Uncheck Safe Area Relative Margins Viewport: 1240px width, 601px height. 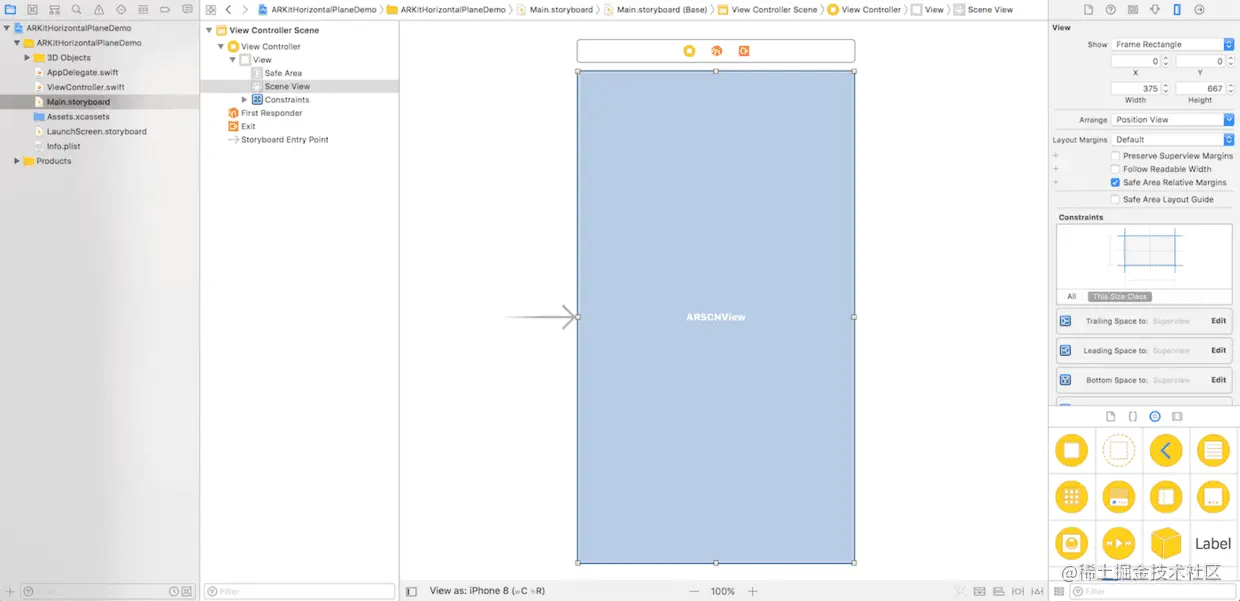click(1115, 183)
